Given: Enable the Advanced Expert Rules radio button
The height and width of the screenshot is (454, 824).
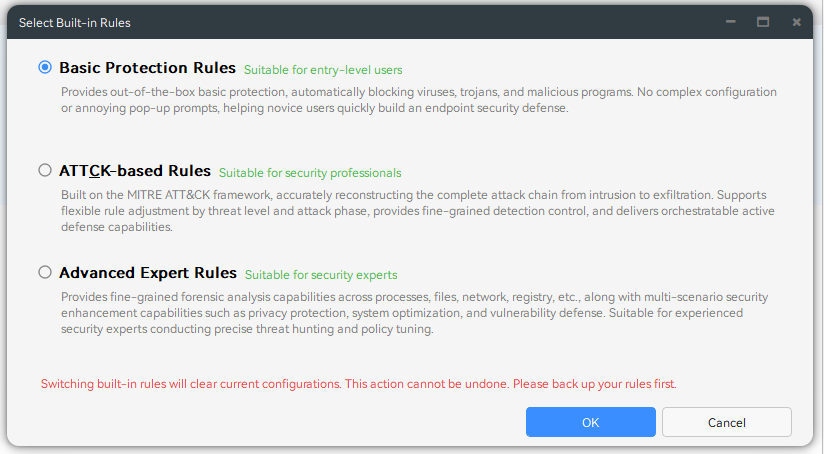Looking at the screenshot, I should click(45, 272).
